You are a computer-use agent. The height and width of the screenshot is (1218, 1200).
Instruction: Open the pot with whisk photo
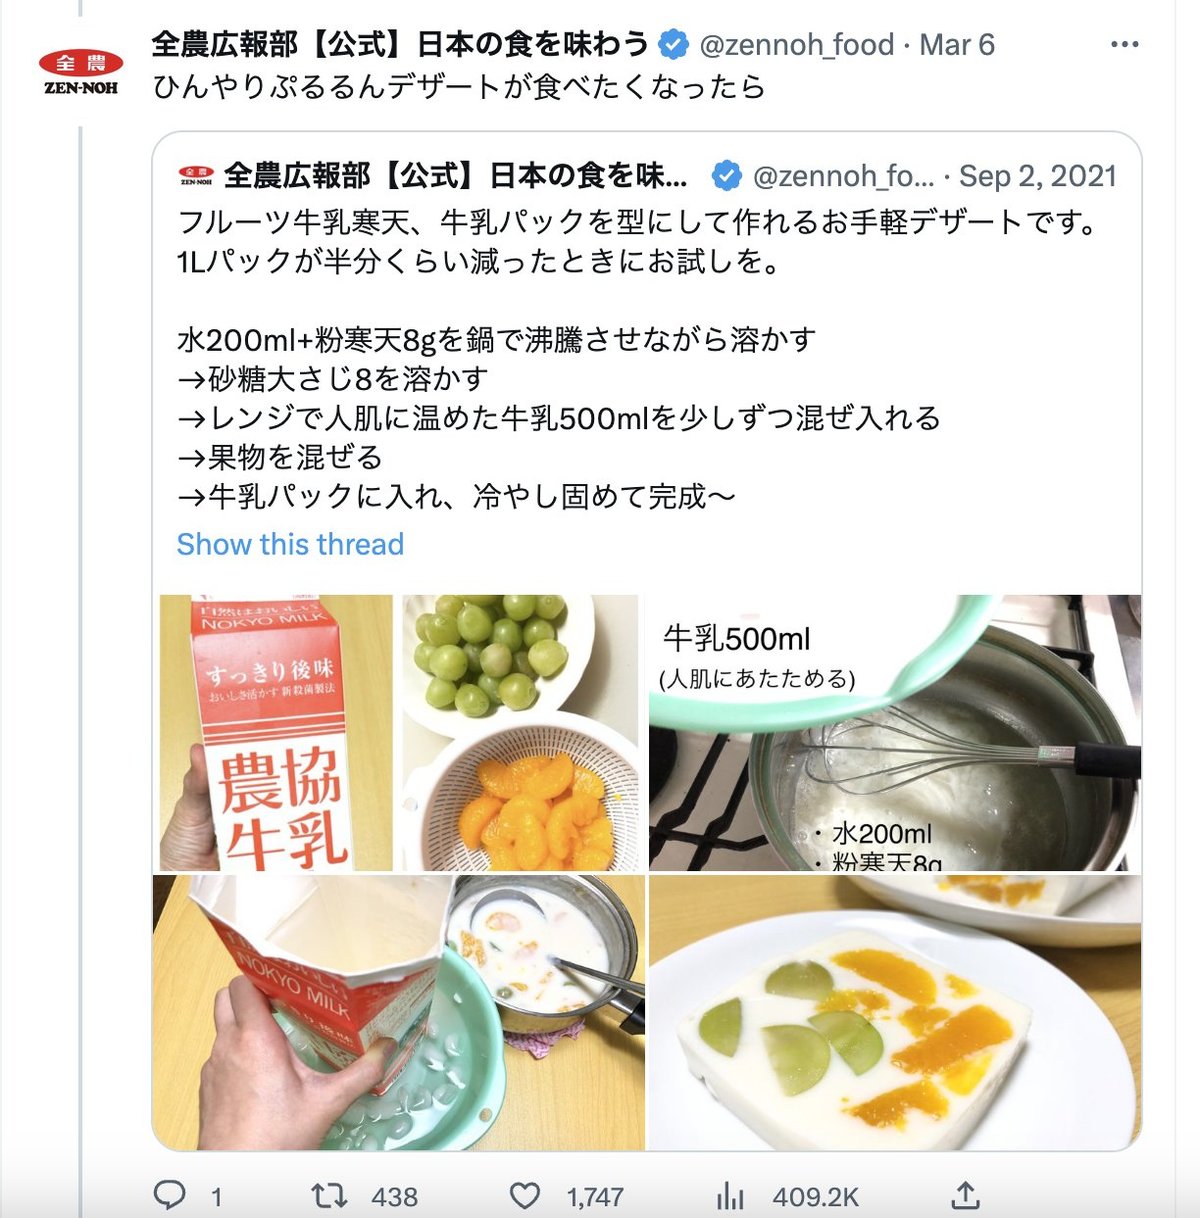(x=895, y=732)
